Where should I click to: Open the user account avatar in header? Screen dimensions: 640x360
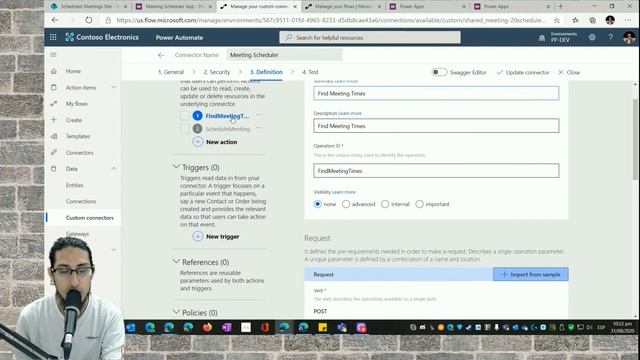[629, 37]
